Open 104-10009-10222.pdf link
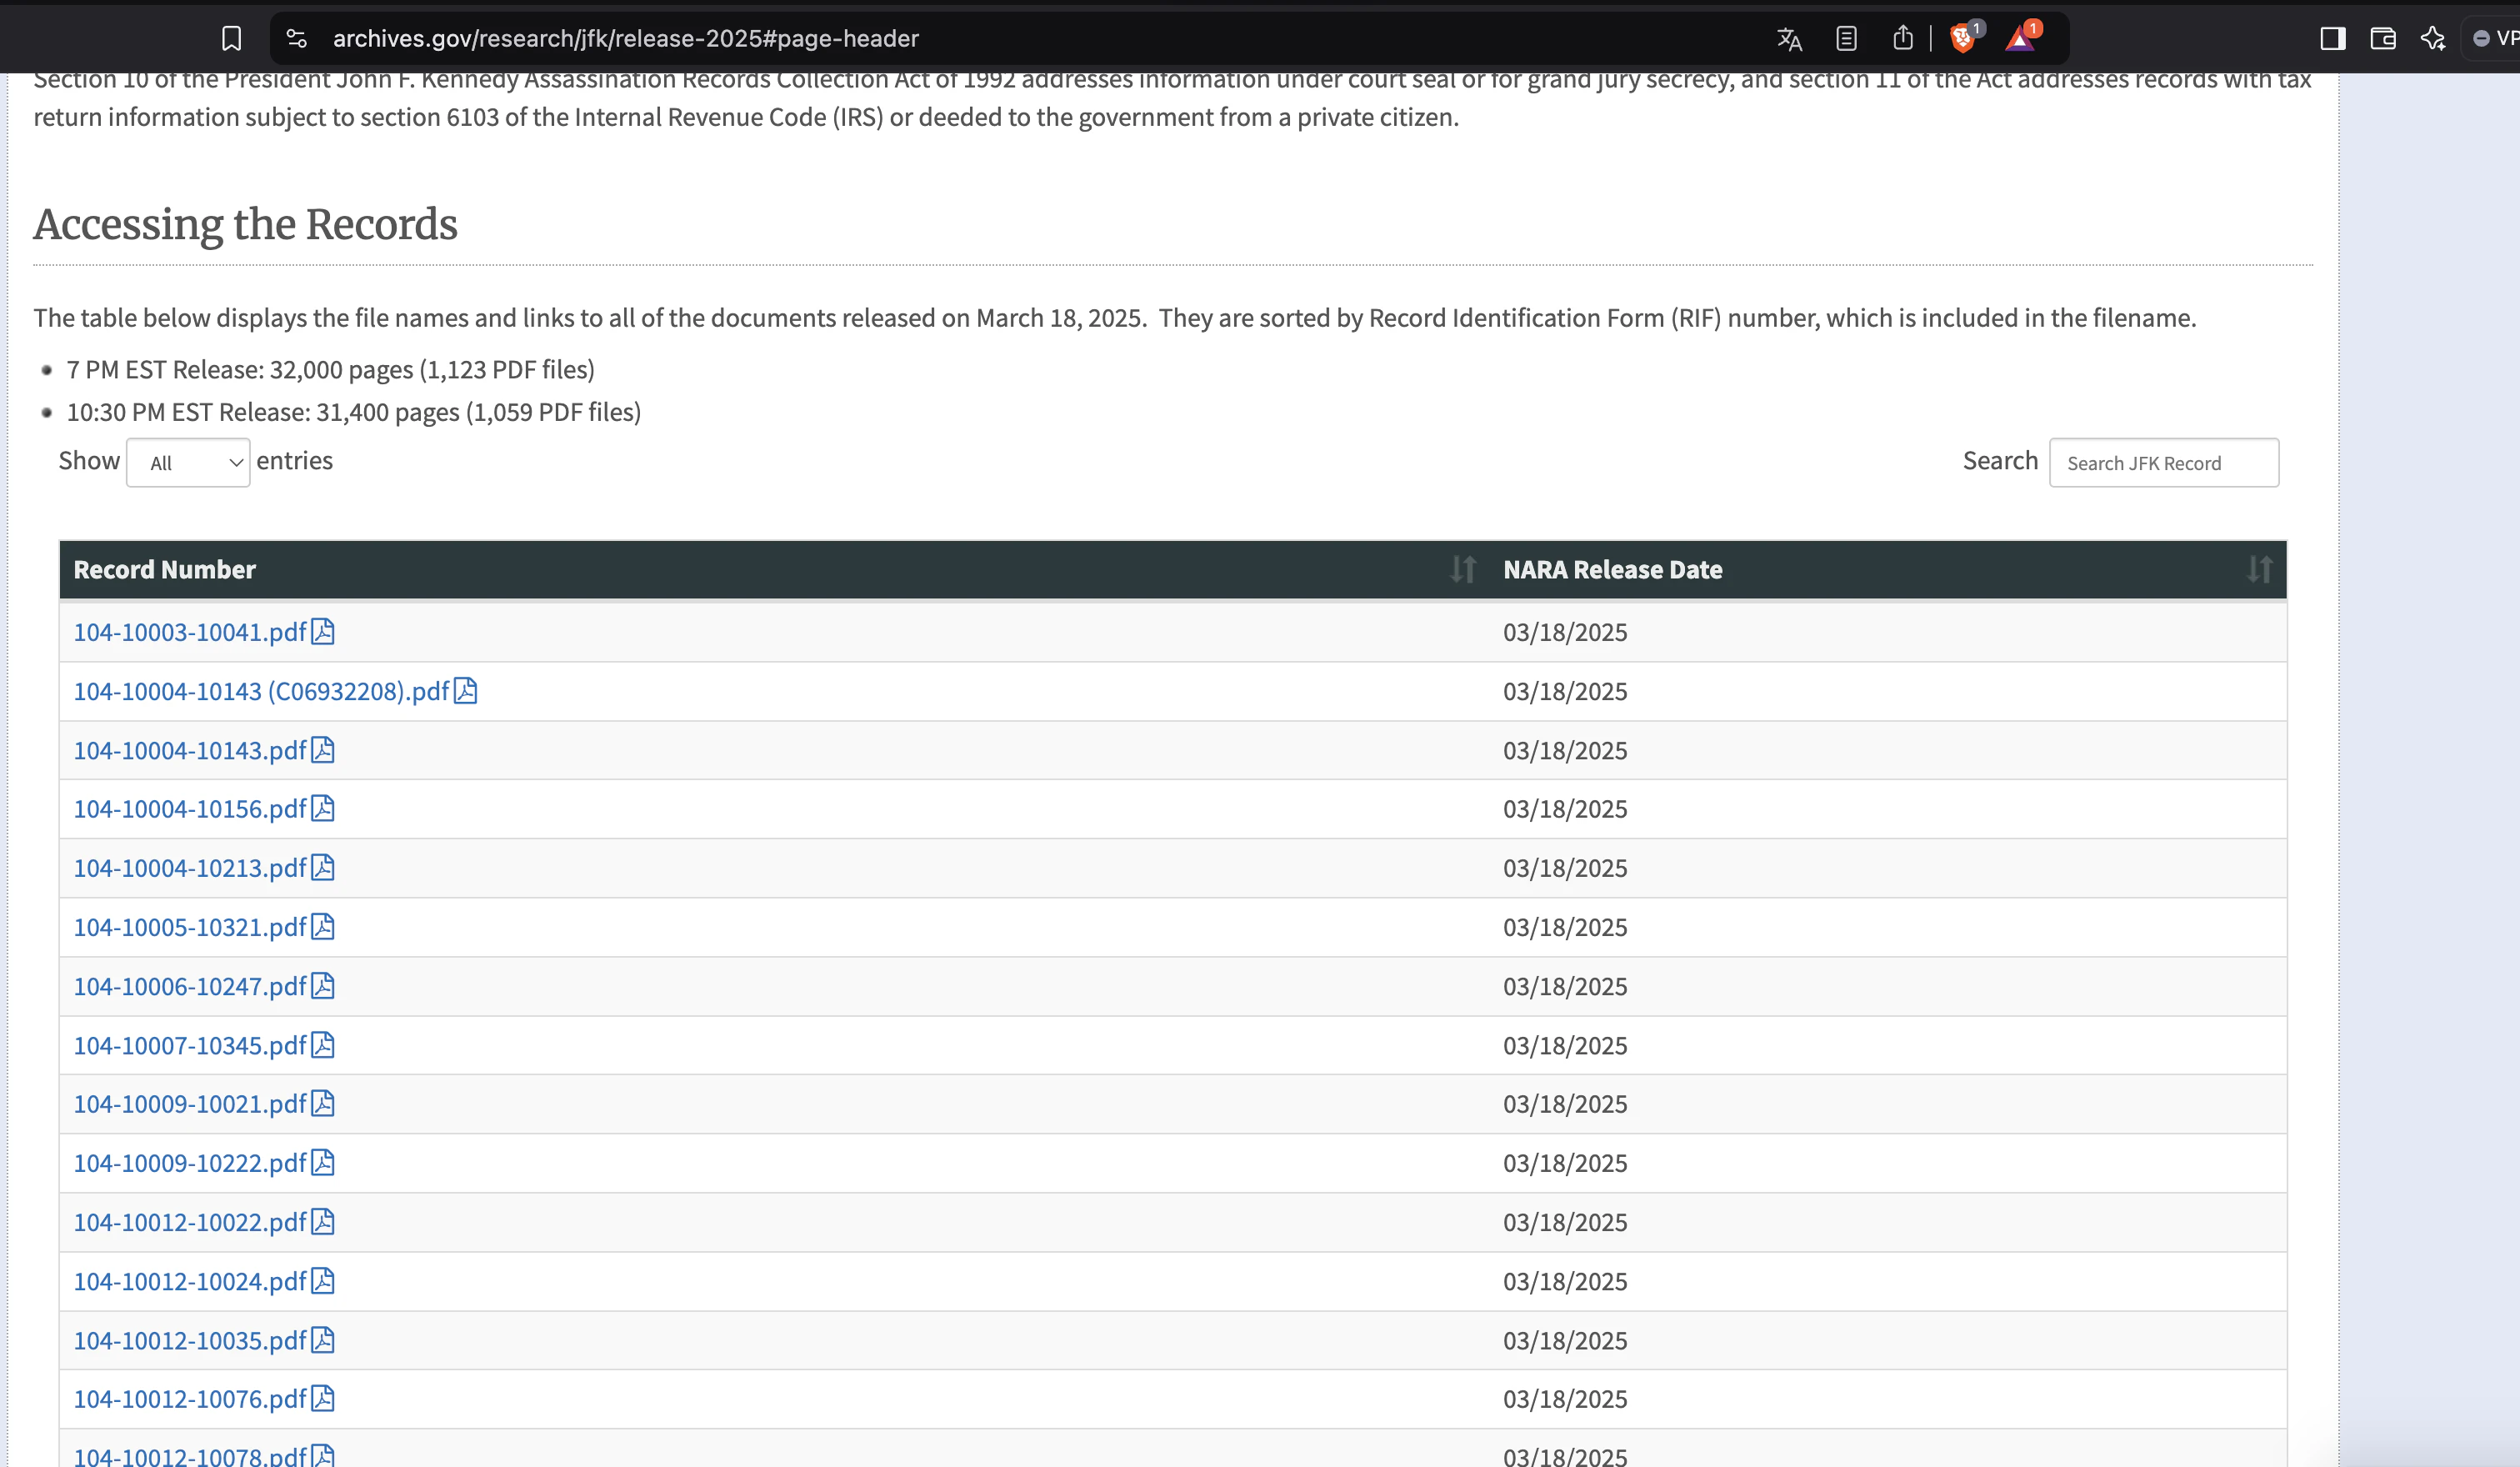Image resolution: width=2520 pixels, height=1467 pixels. coord(190,1163)
